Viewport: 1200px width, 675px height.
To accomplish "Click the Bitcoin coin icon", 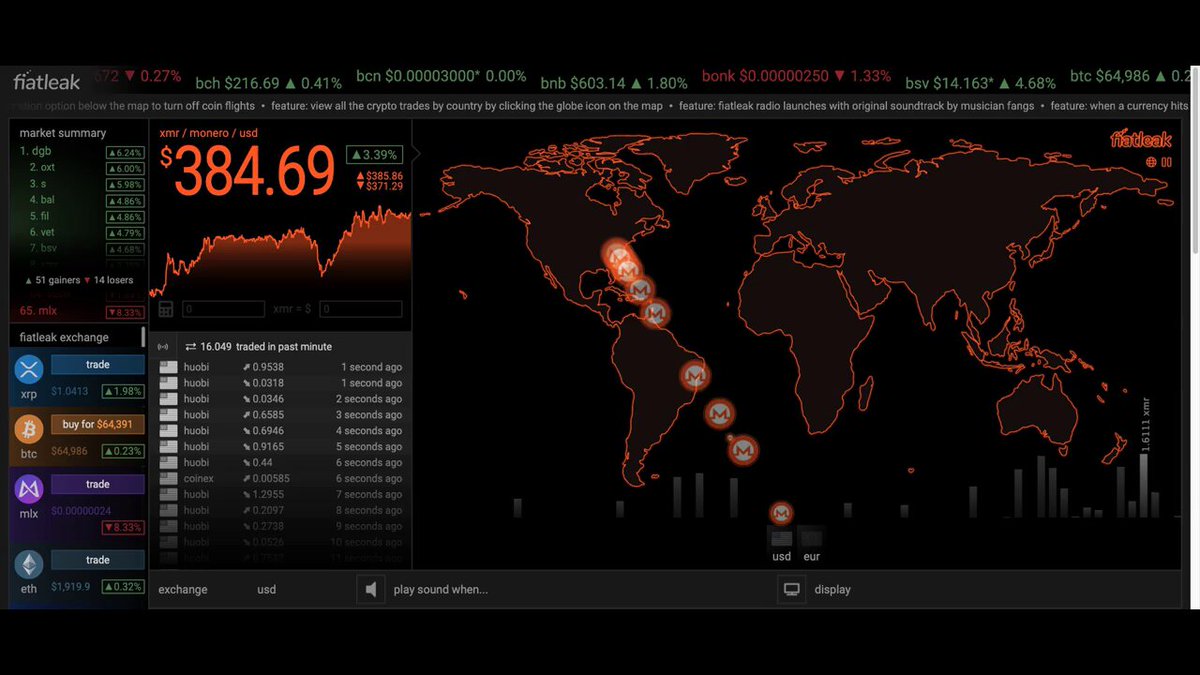I will click(x=28, y=429).
